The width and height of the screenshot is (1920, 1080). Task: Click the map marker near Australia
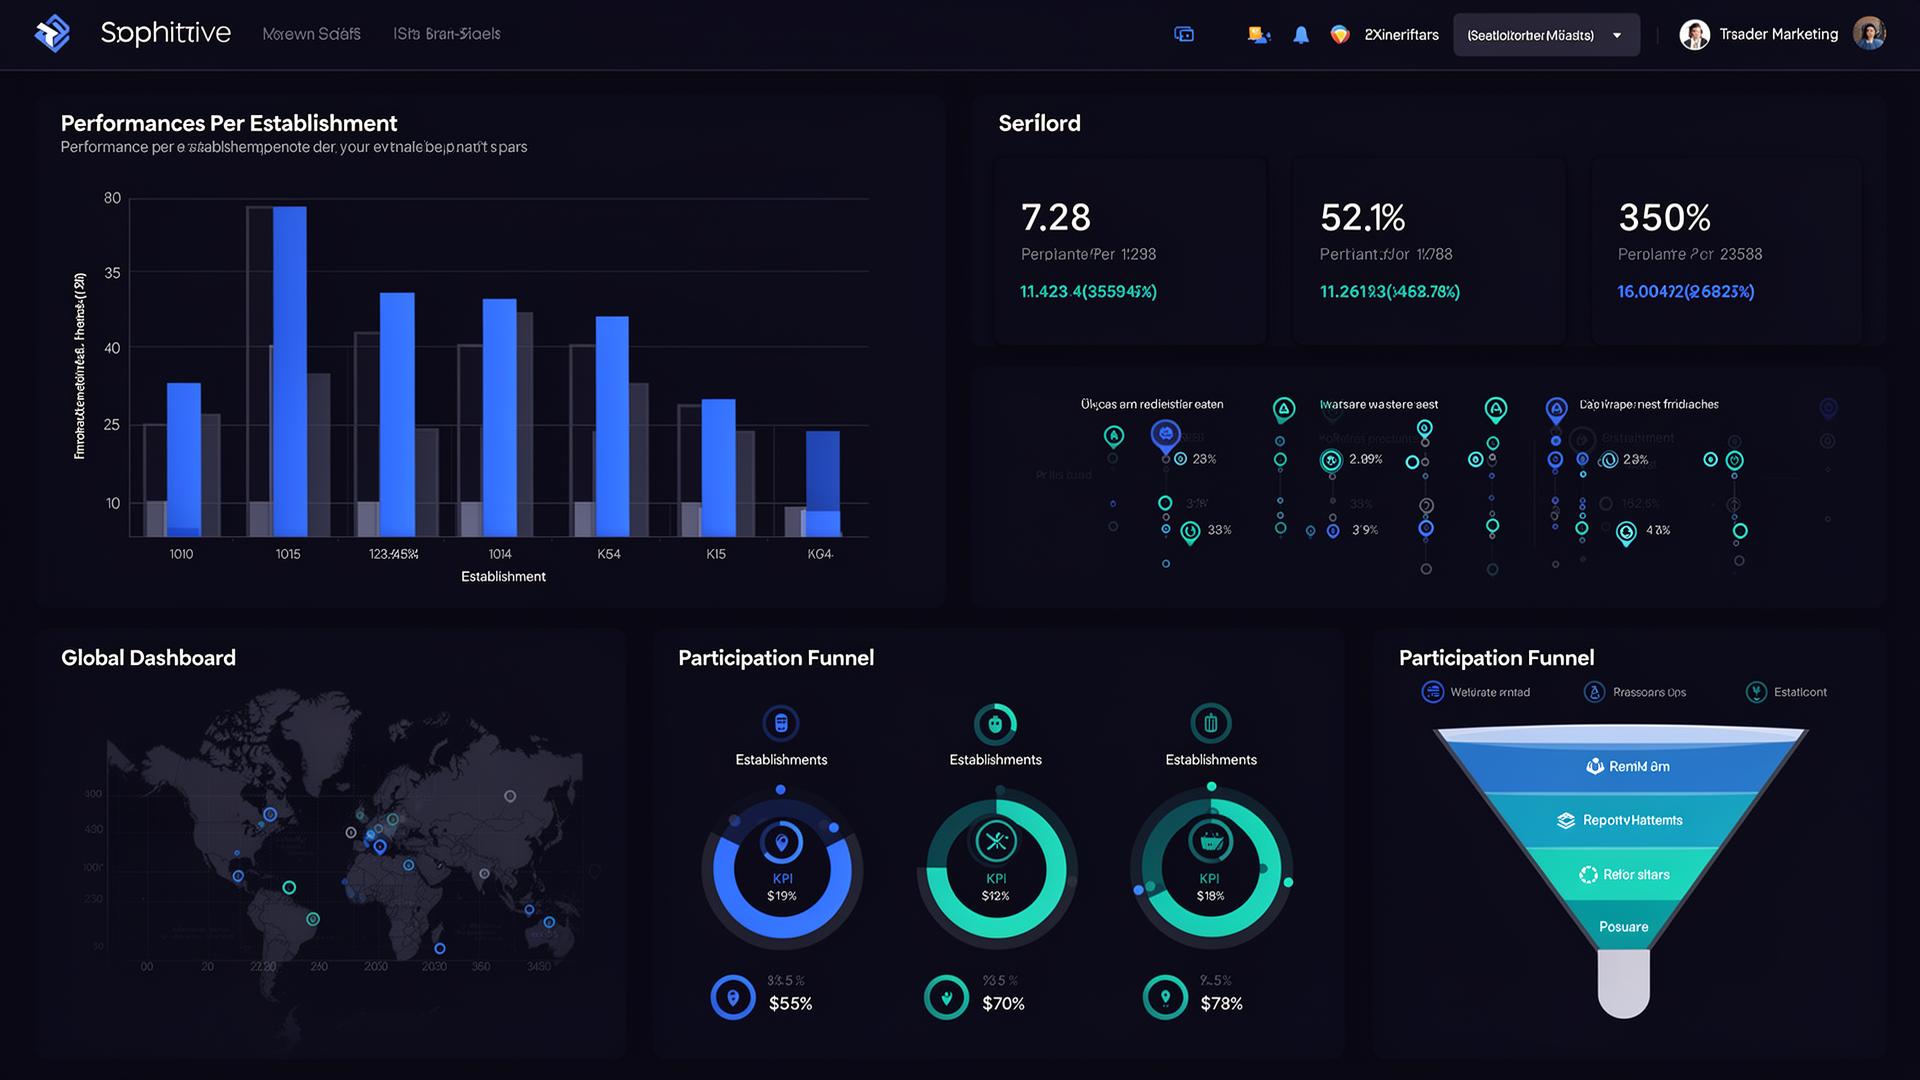click(x=549, y=922)
